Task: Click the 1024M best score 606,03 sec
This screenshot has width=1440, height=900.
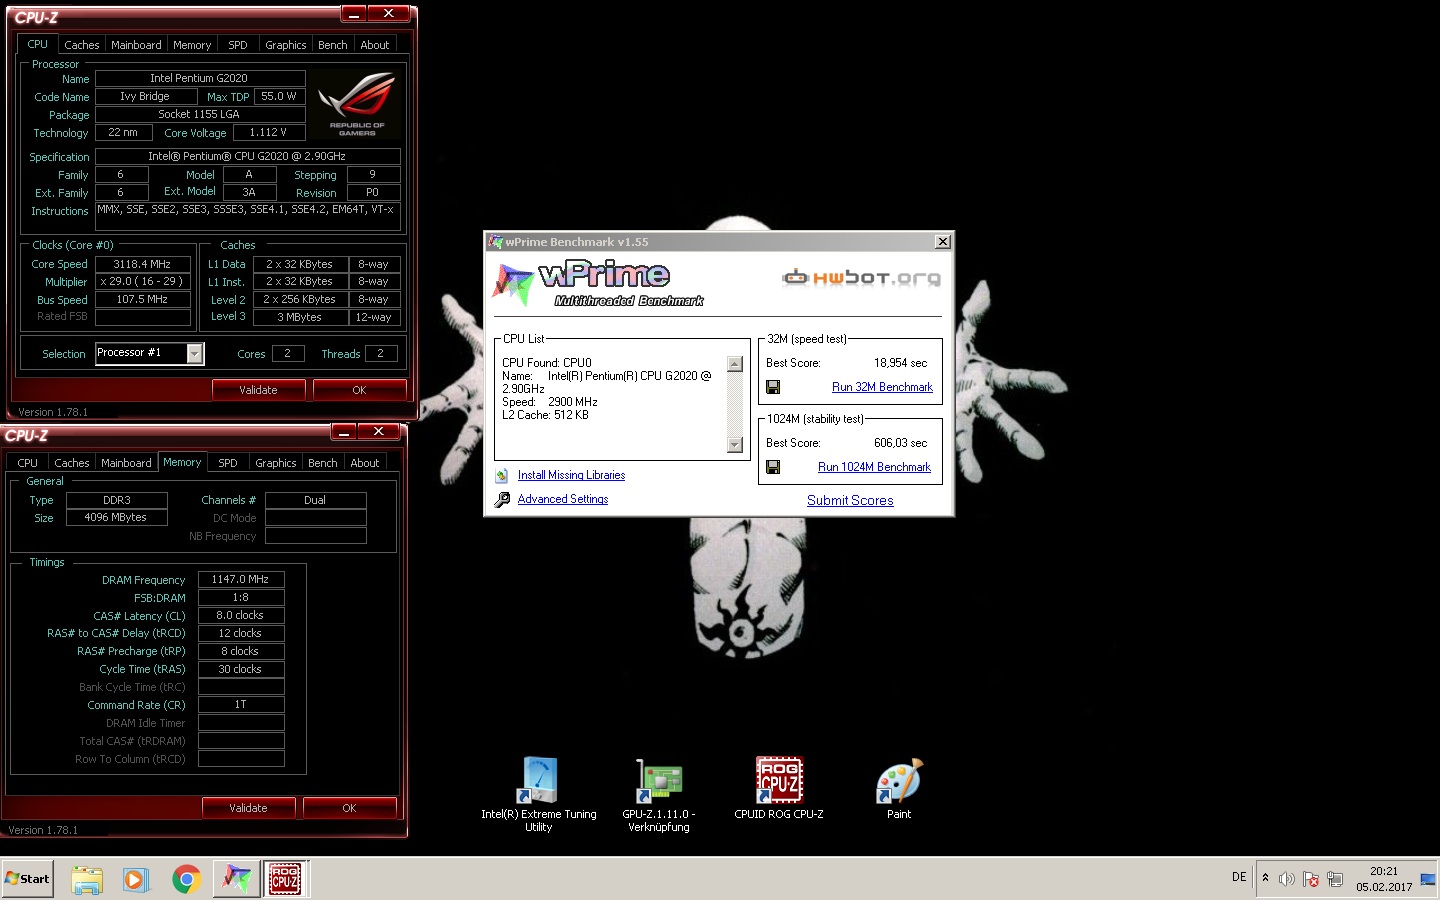Action: [900, 443]
